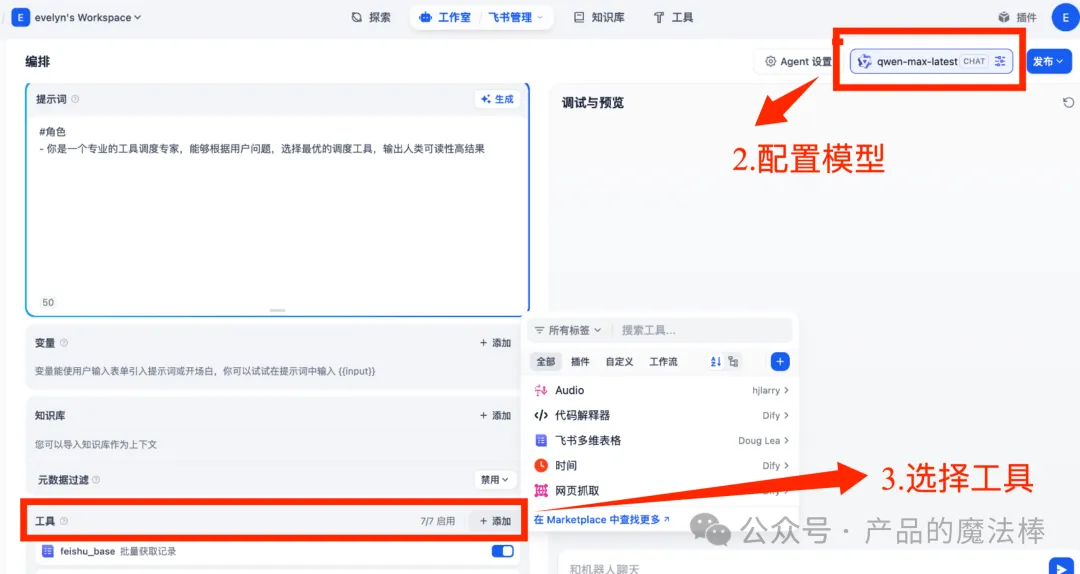Click the Doug Lea author label

coord(758,440)
